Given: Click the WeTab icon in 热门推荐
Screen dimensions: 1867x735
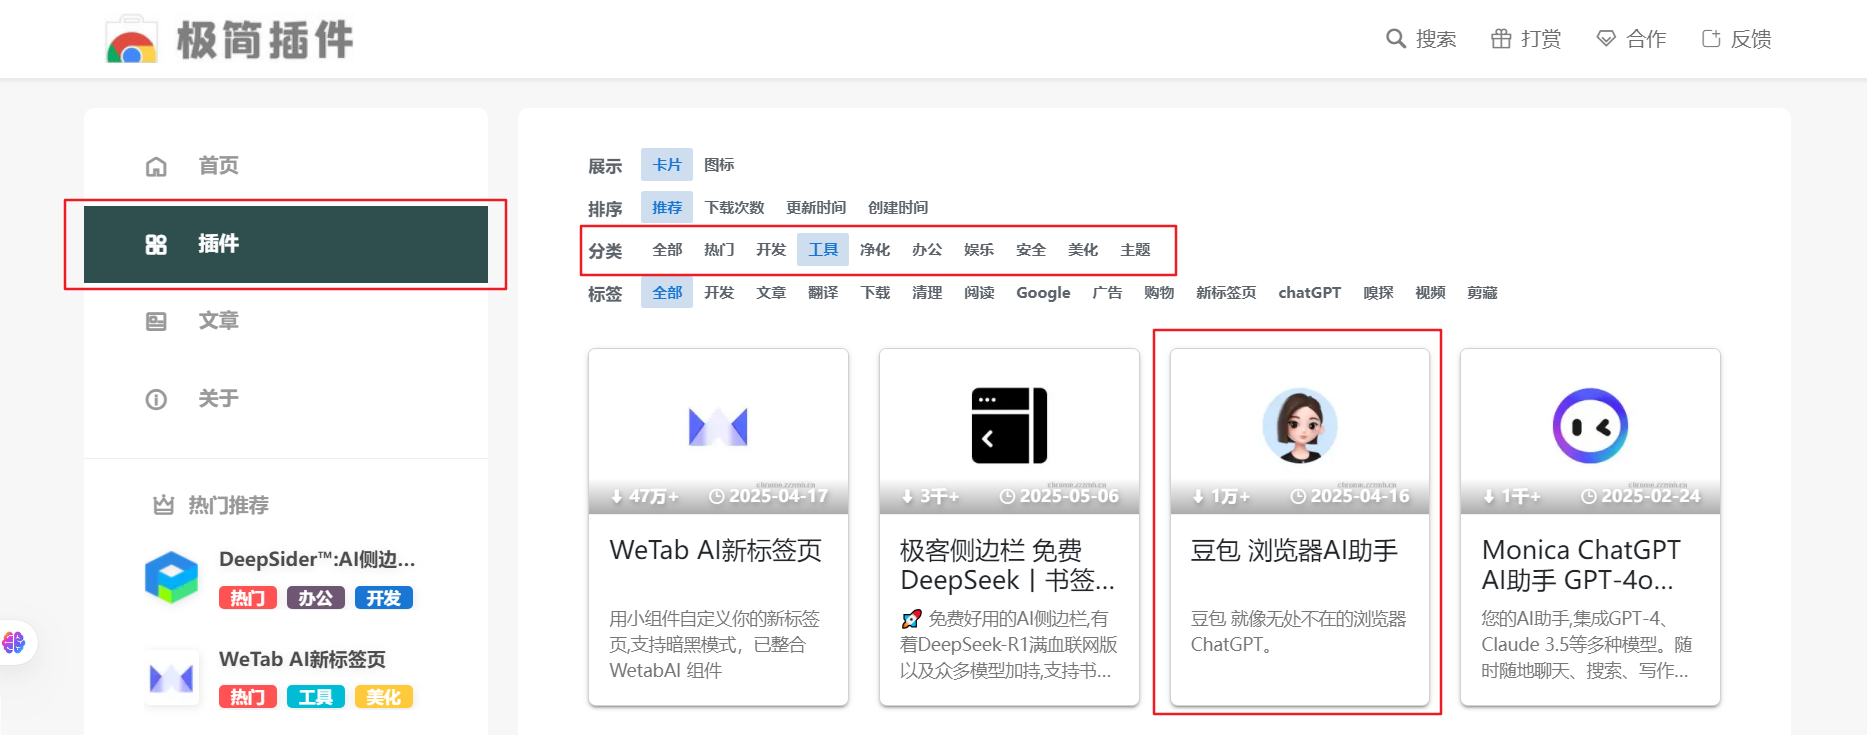Looking at the screenshot, I should point(172,678).
